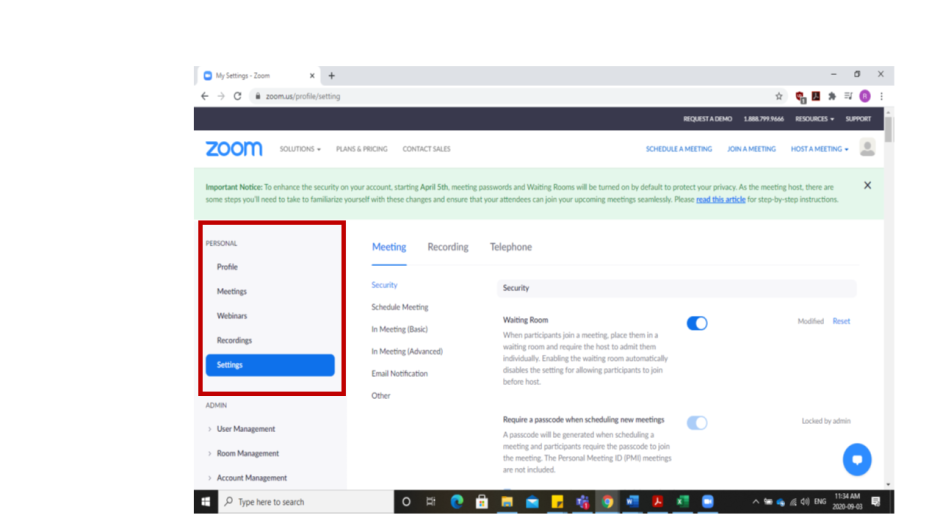Open File Explorer from taskbar

(x=507, y=501)
